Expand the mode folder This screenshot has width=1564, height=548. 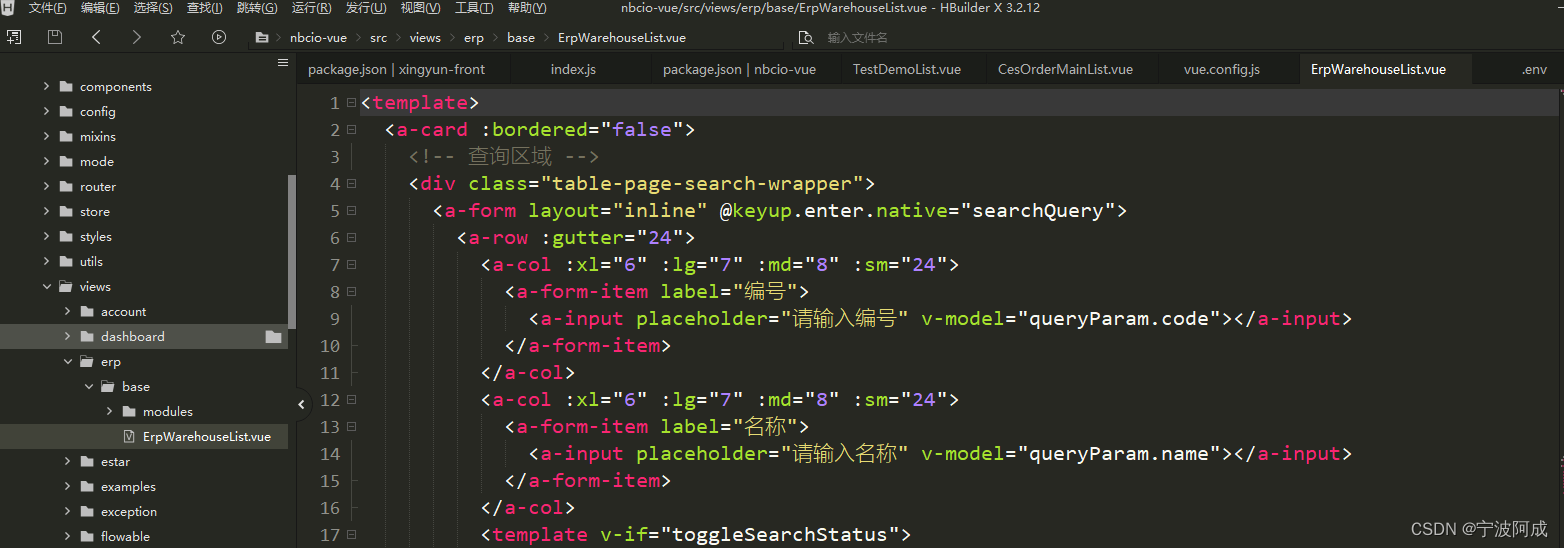[46, 162]
